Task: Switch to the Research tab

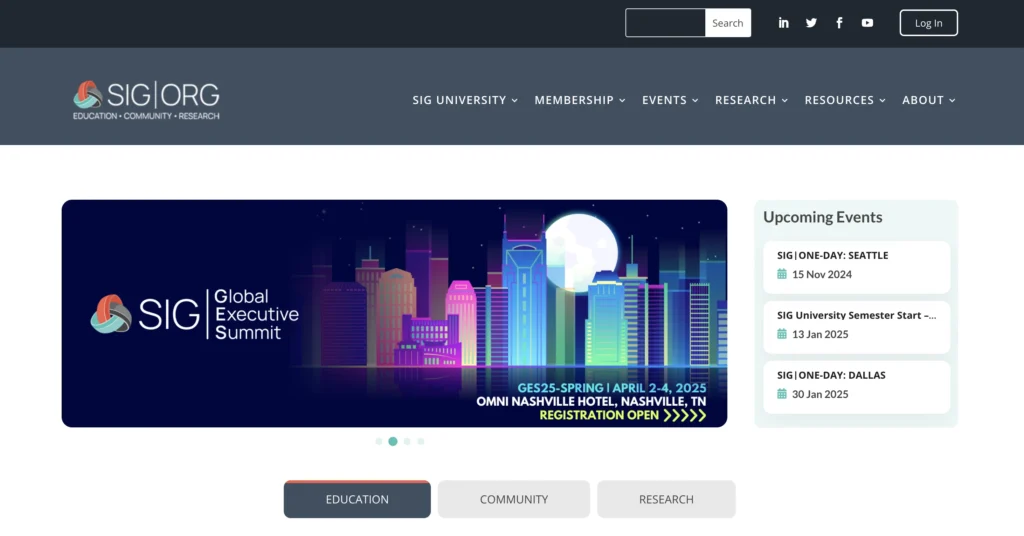Action: coord(666,499)
